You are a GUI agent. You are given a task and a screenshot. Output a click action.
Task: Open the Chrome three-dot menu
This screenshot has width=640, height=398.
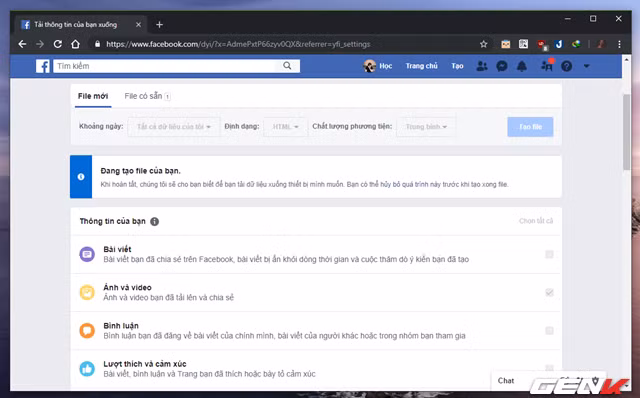click(619, 44)
